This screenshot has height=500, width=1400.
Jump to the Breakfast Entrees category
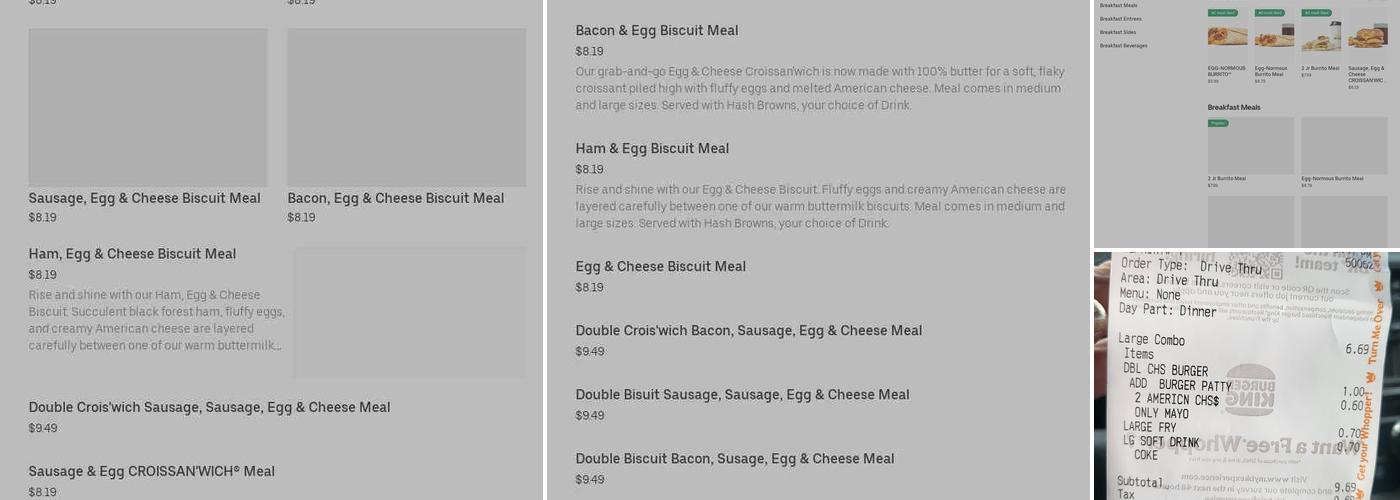pos(1120,19)
